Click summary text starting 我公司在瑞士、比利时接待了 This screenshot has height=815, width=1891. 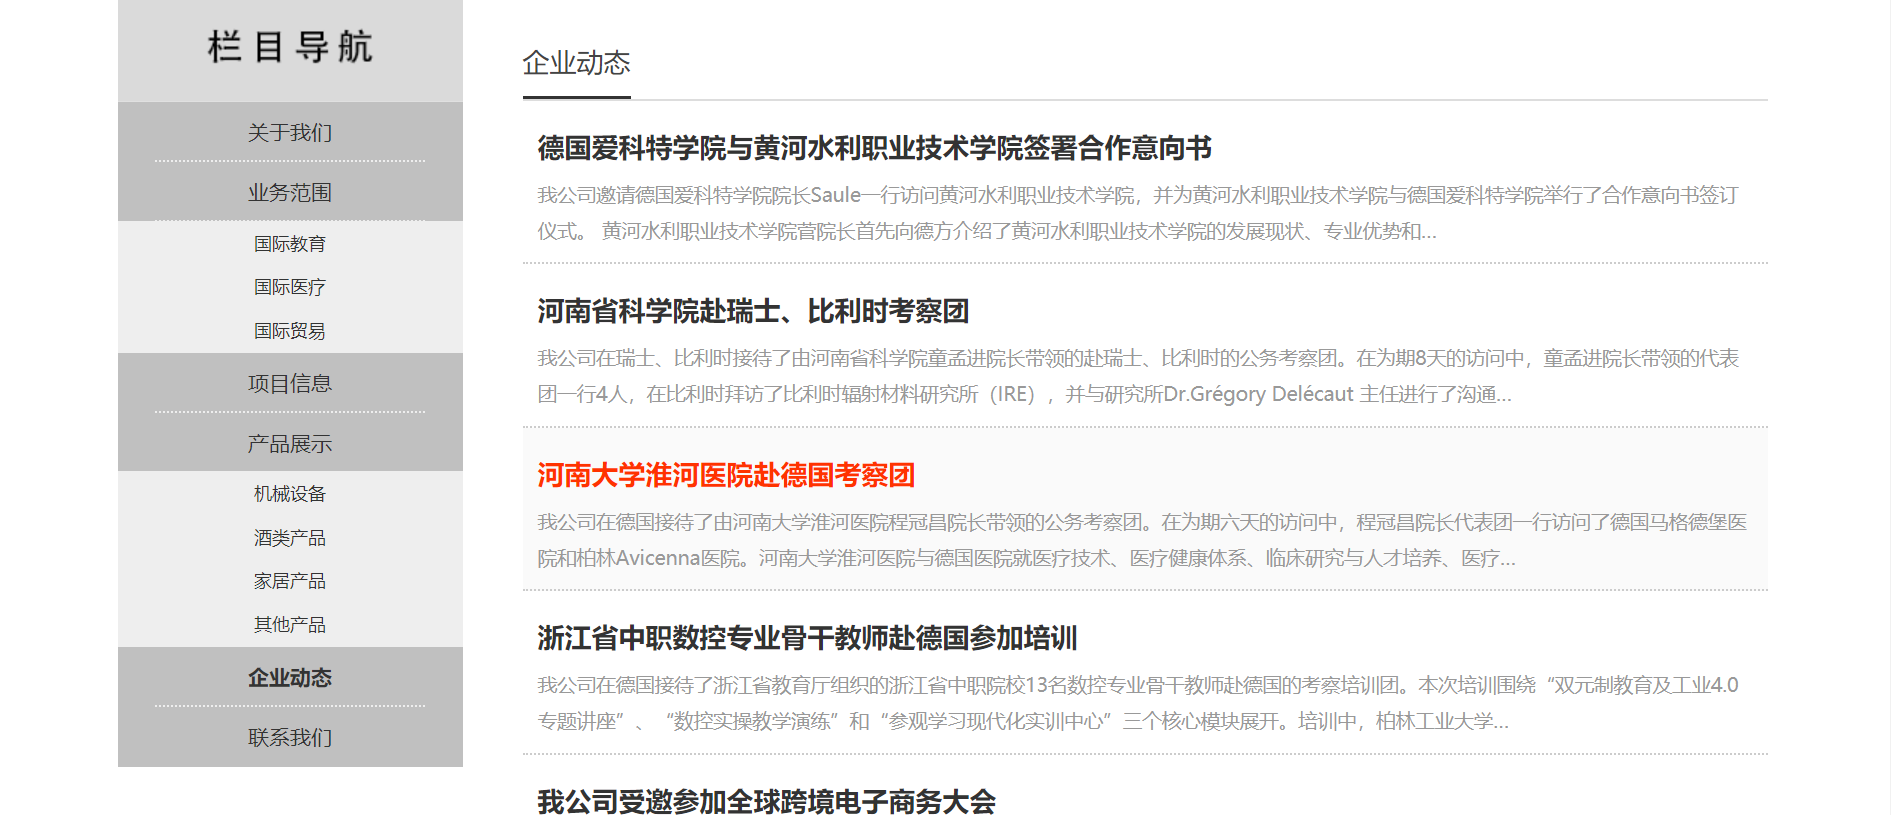click(x=1138, y=376)
